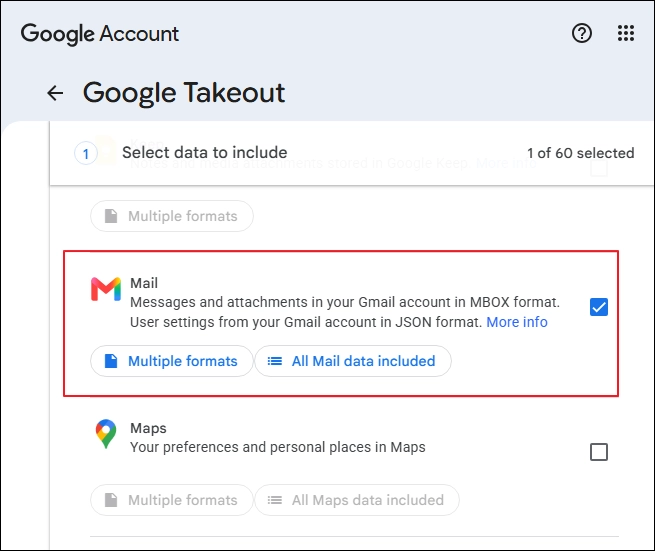
Task: Open the Google apps grid
Action: pyautogui.click(x=626, y=33)
